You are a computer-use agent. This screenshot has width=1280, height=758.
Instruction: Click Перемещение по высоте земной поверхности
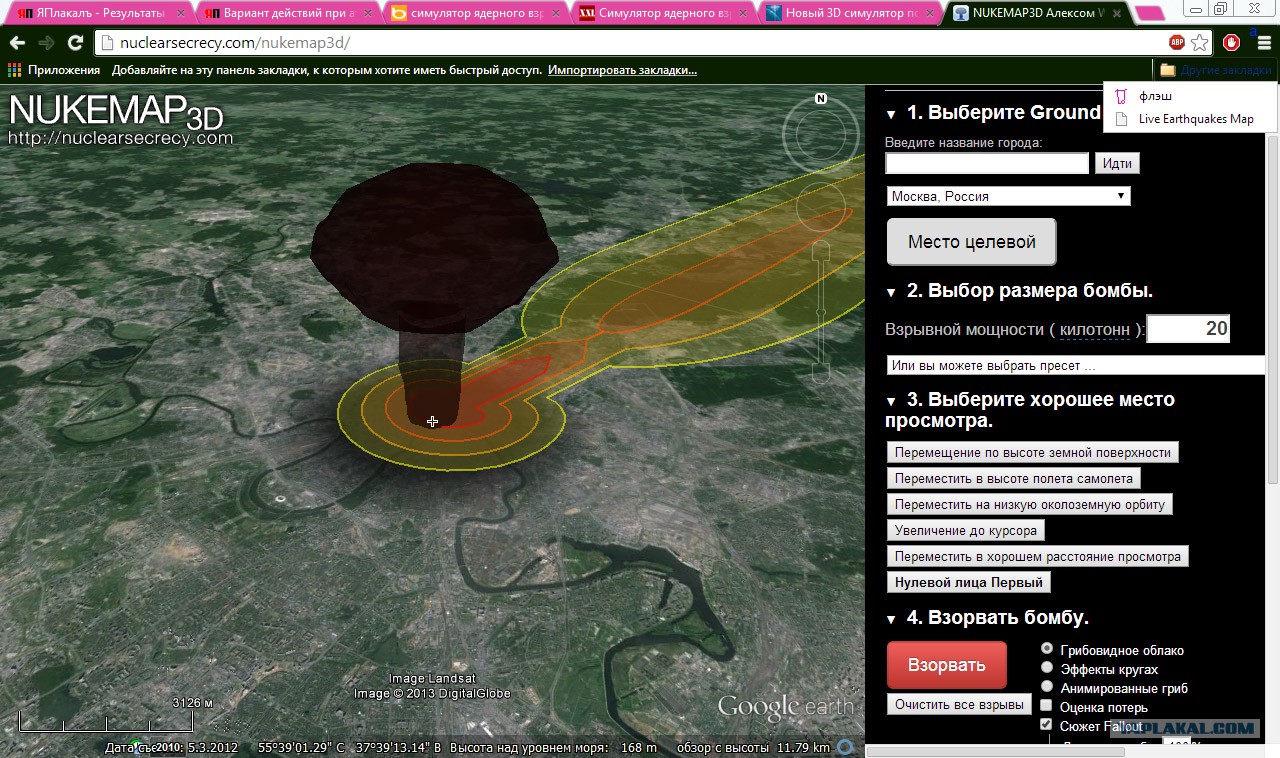1033,452
